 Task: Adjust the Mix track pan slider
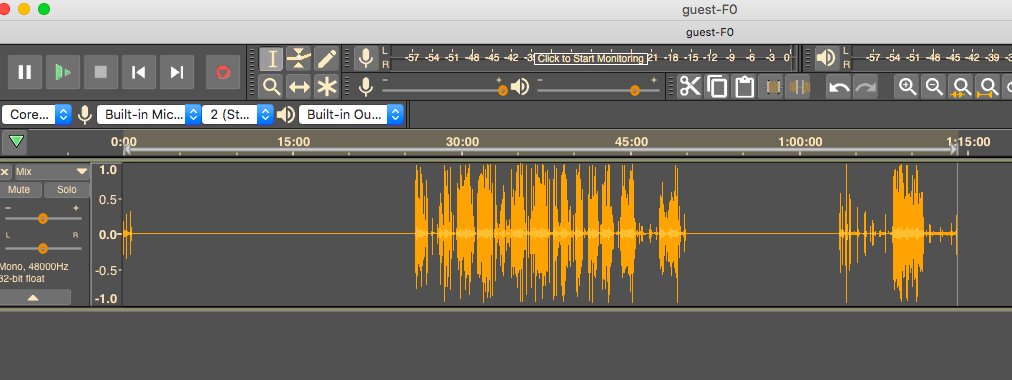(43, 248)
